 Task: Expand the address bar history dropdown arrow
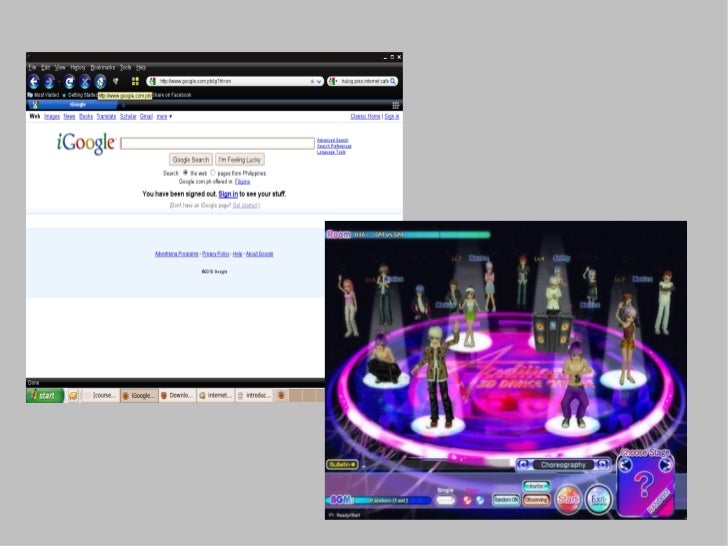(x=319, y=81)
